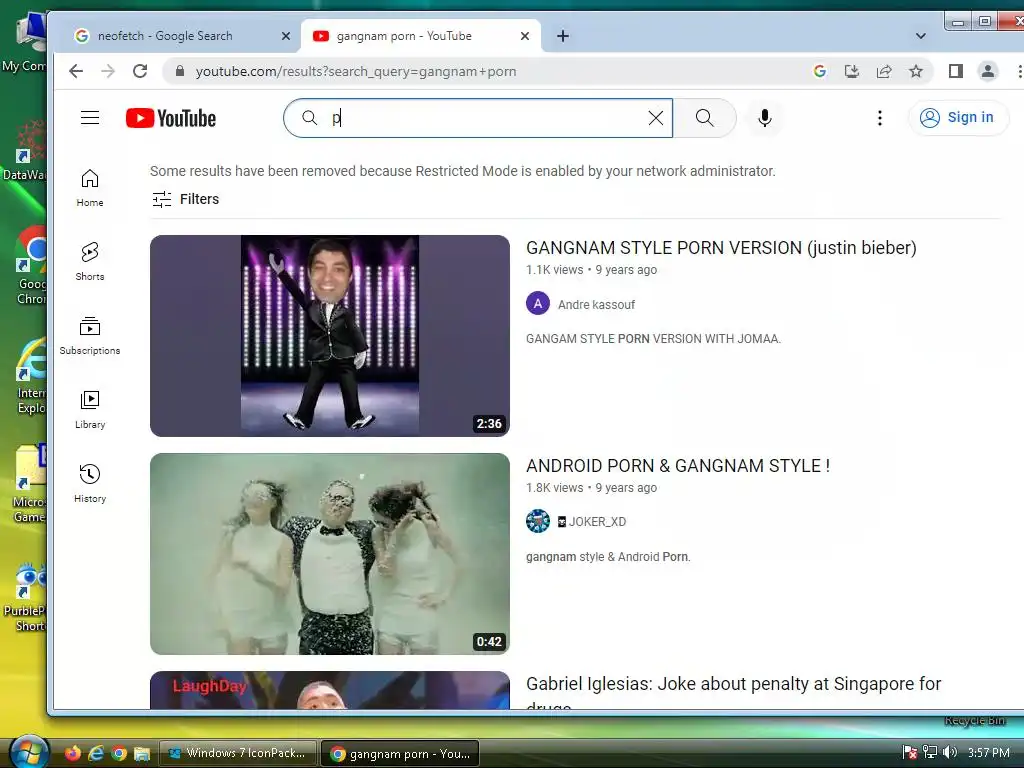Open YouTube settings three-dot menu
Image resolution: width=1024 pixels, height=768 pixels.
click(x=880, y=118)
